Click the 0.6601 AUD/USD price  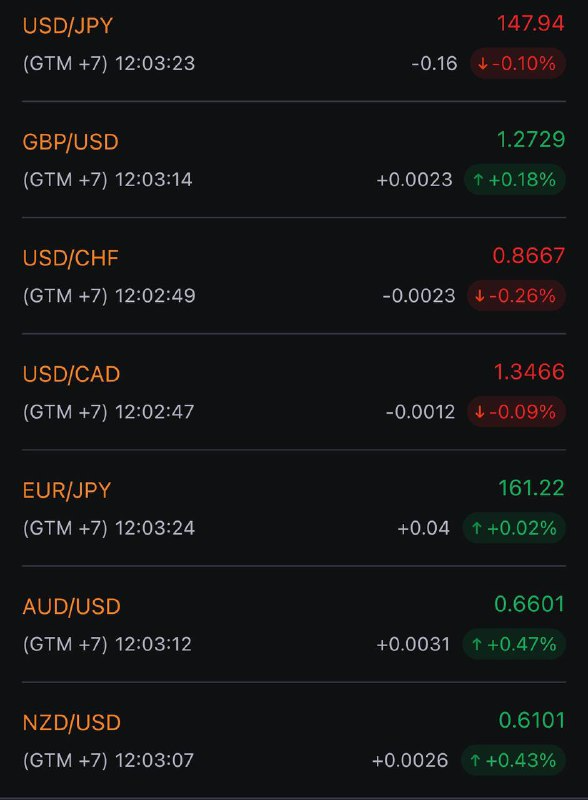coord(529,604)
